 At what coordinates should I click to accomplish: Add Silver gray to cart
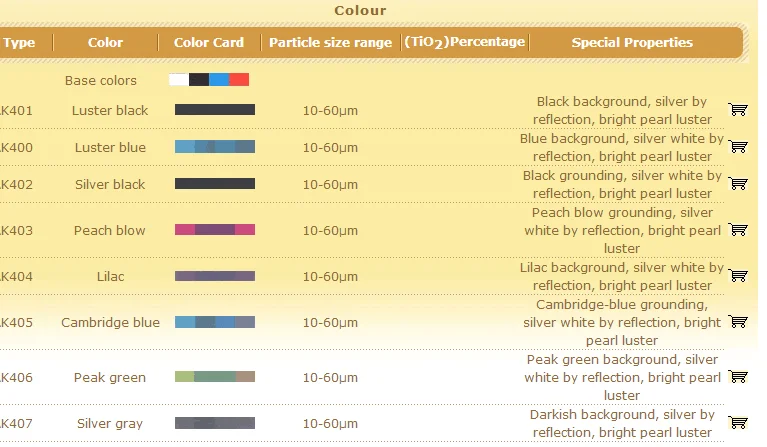tap(738, 423)
